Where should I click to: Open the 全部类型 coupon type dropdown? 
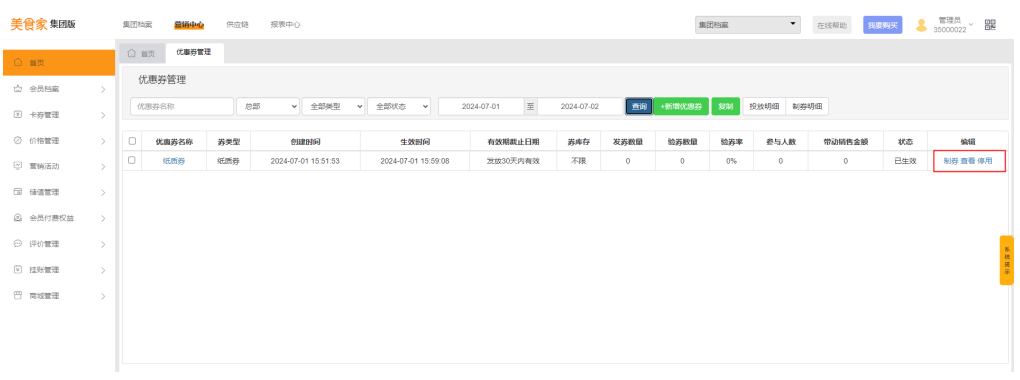click(333, 107)
